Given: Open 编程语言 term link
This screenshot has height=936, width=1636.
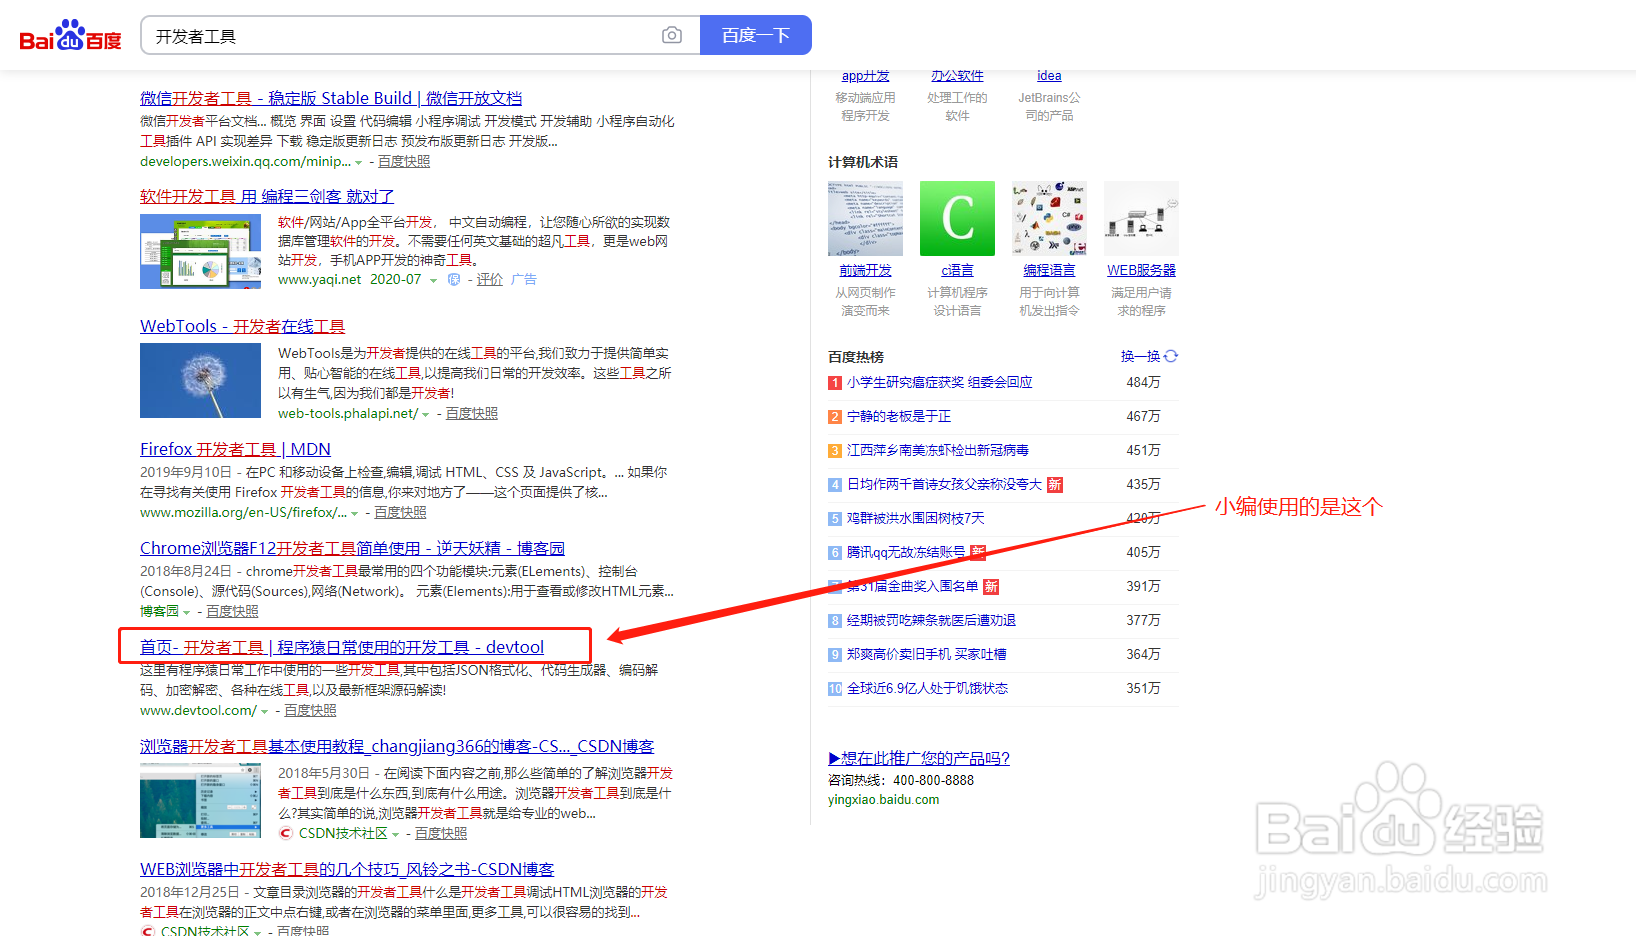Looking at the screenshot, I should [x=1049, y=270].
